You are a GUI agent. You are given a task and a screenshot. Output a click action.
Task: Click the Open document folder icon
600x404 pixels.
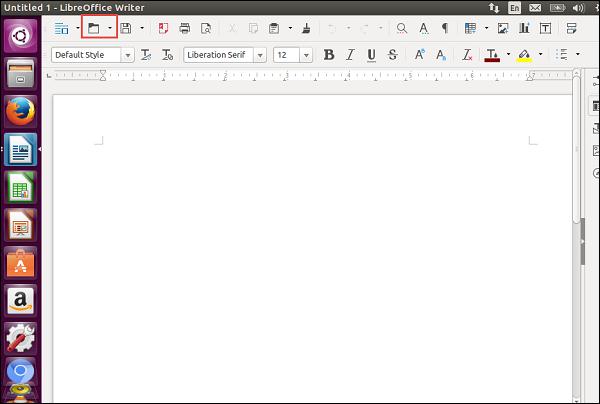[93, 28]
